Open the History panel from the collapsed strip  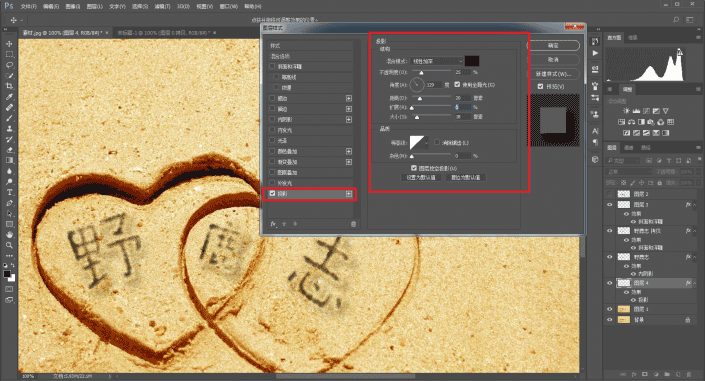(595, 41)
